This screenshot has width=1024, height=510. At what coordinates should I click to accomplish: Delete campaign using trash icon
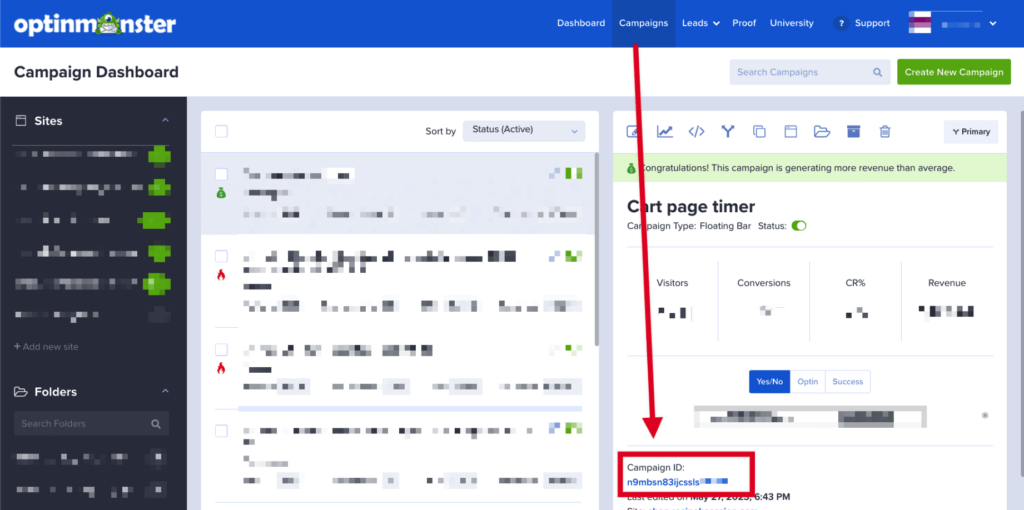coord(884,131)
